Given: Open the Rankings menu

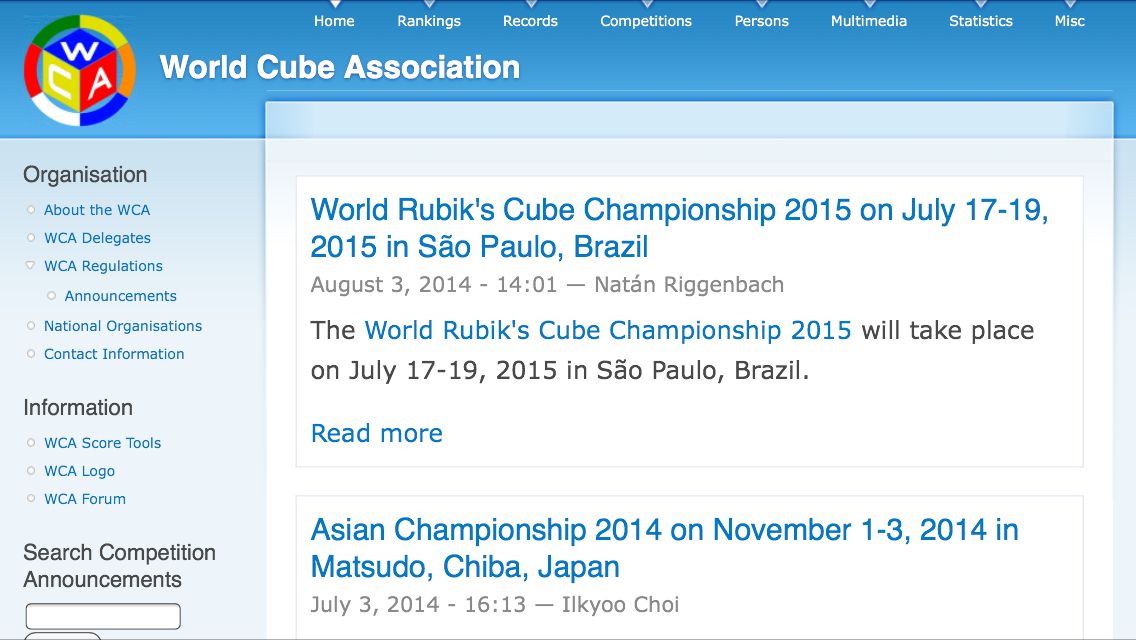Looking at the screenshot, I should 429,21.
